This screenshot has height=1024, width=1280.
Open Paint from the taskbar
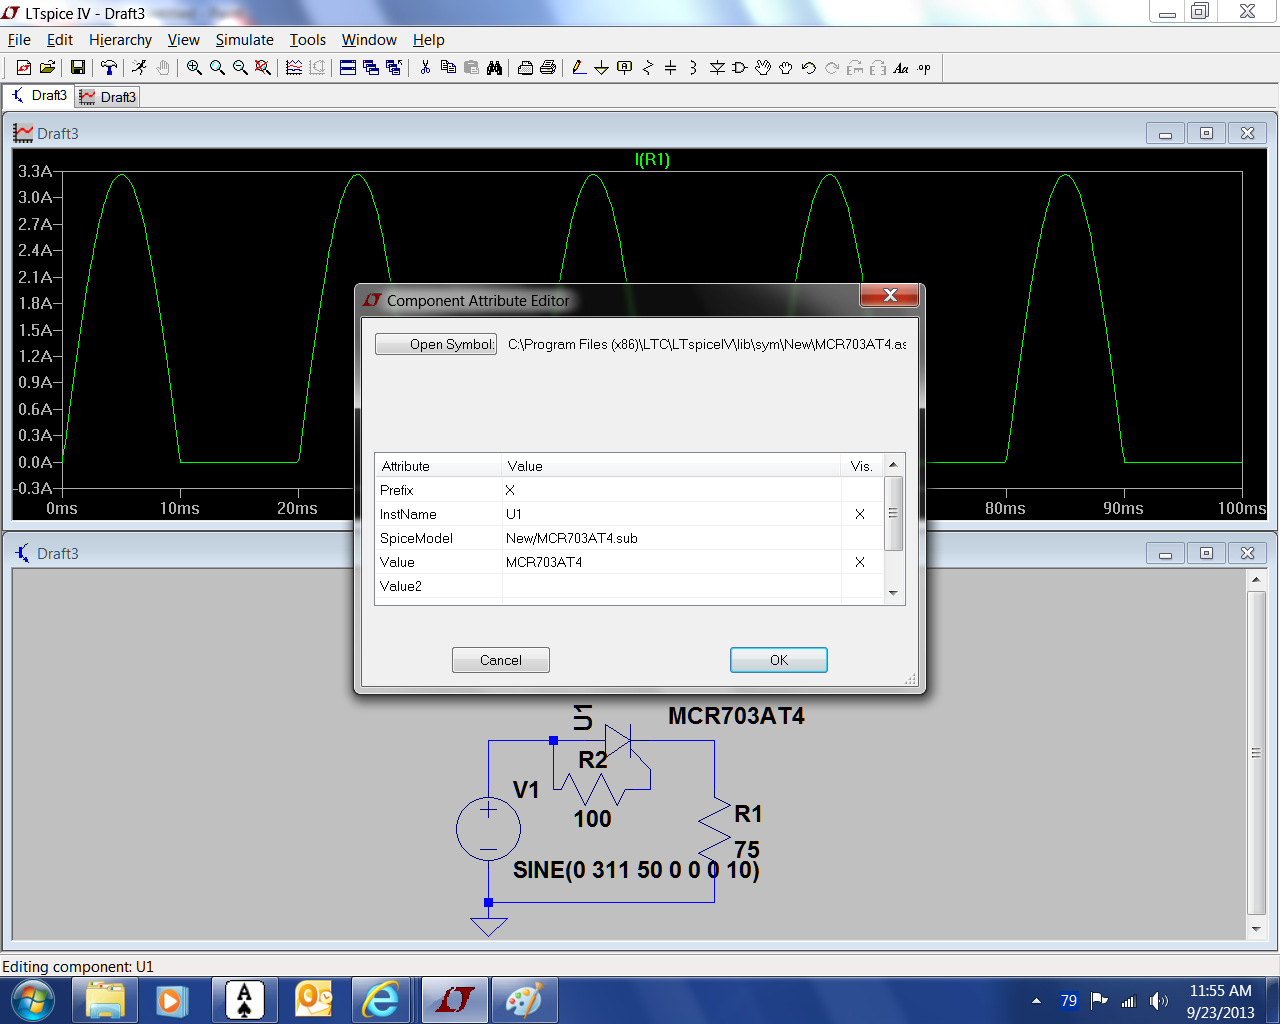tap(522, 1000)
